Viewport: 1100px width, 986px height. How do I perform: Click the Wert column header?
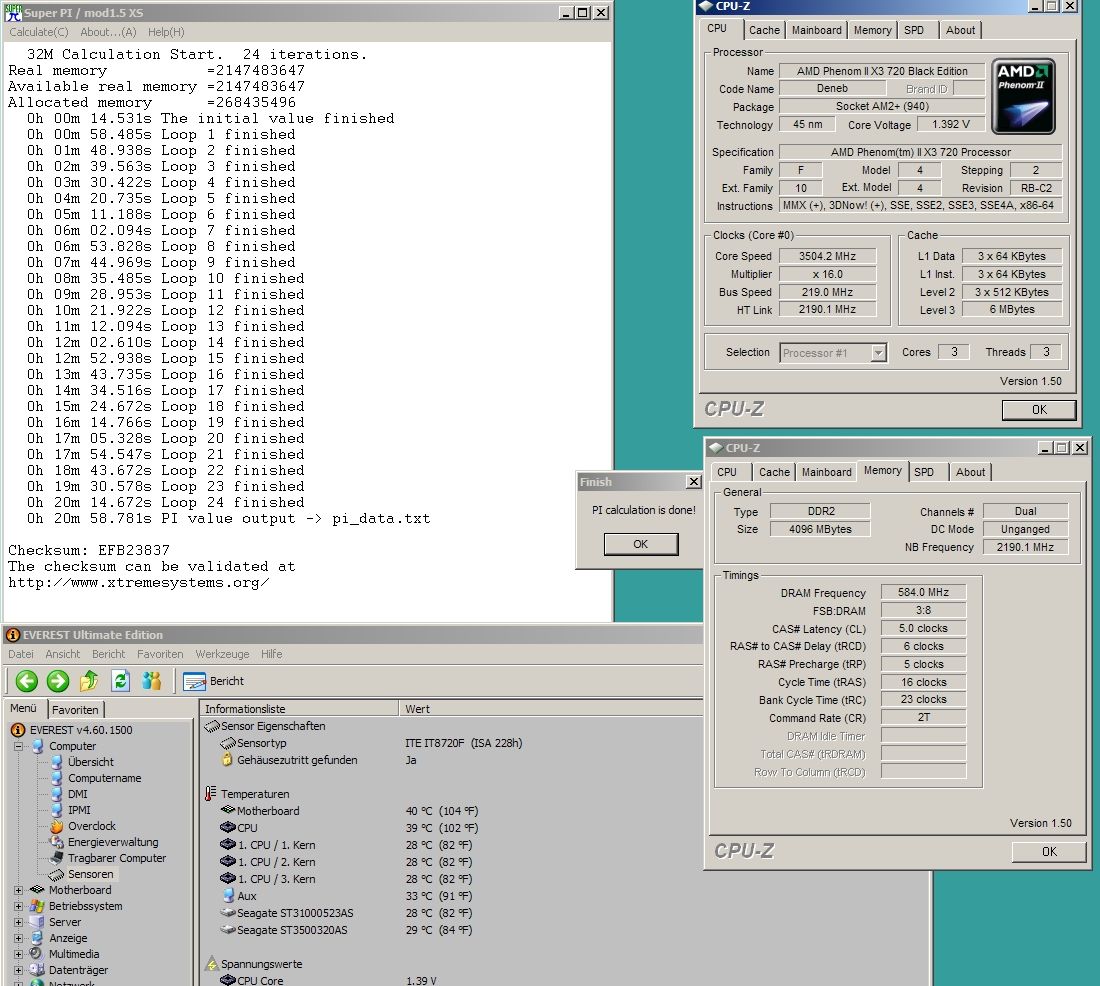[x=417, y=709]
